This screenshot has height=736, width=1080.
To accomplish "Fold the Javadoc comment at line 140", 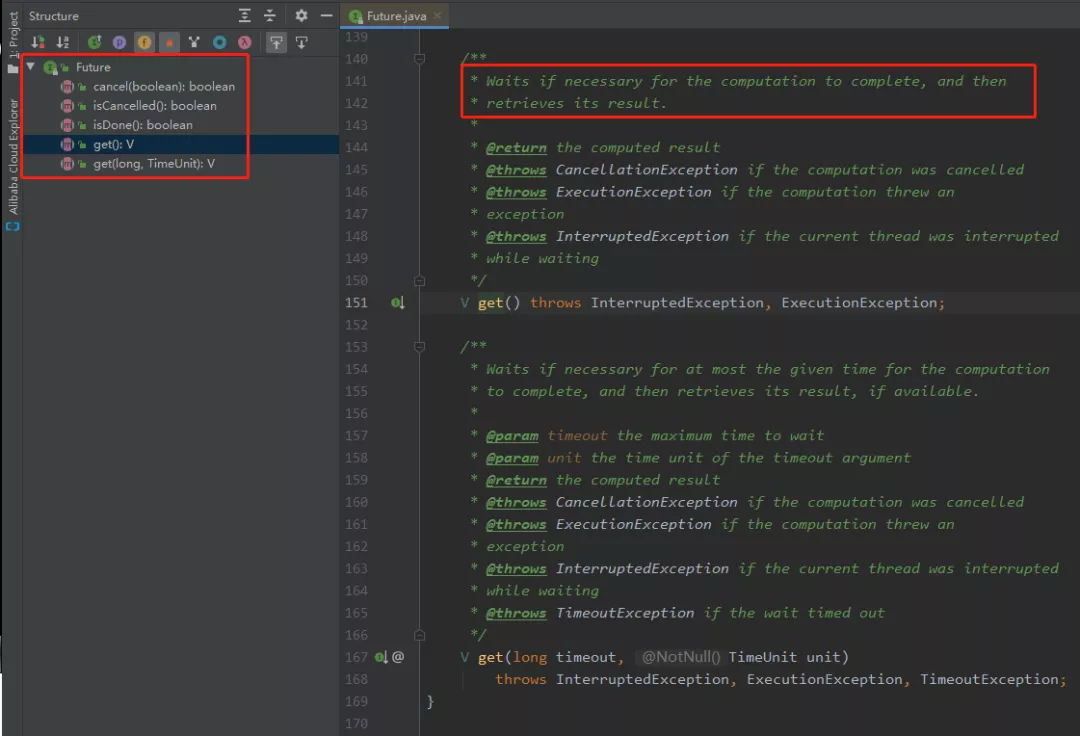I will [x=419, y=59].
